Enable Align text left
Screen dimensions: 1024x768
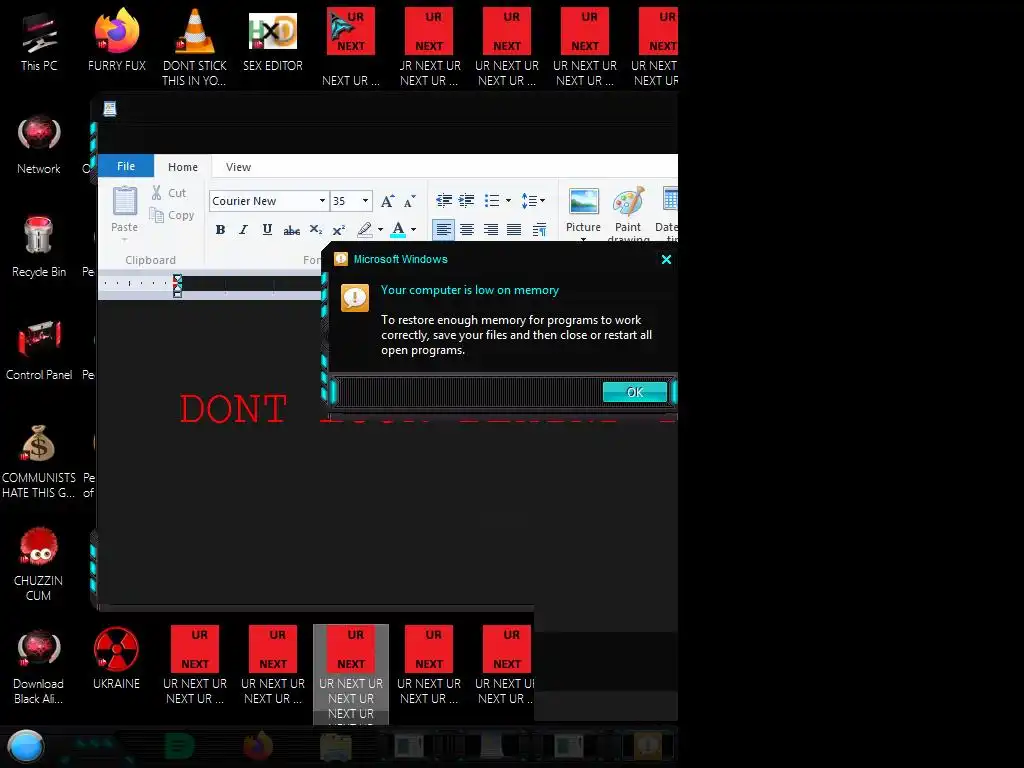443,229
